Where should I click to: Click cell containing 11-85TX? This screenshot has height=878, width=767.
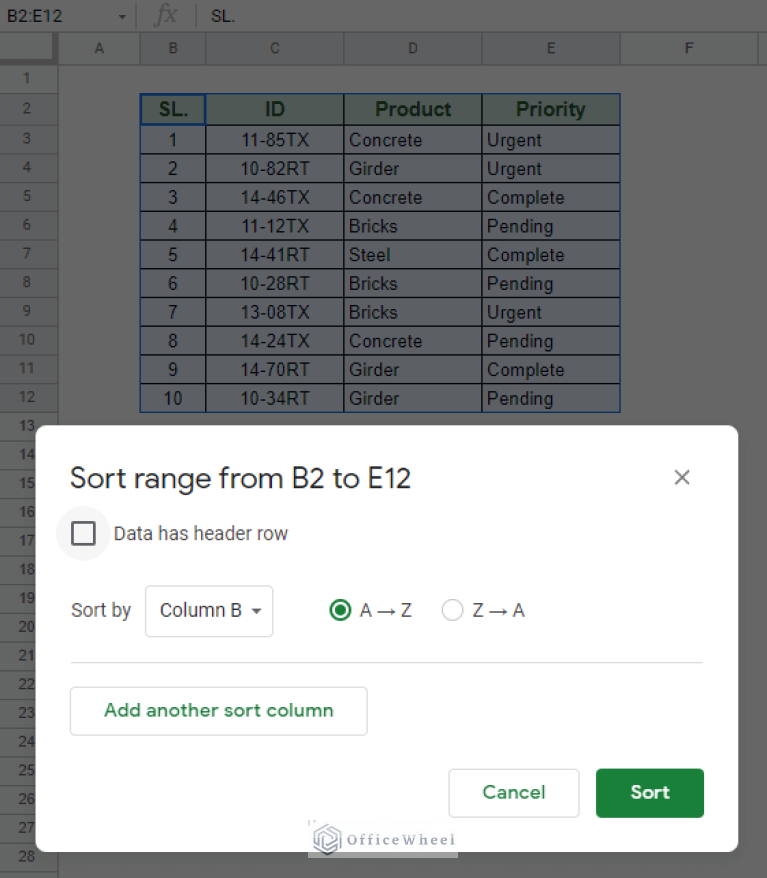[x=274, y=140]
